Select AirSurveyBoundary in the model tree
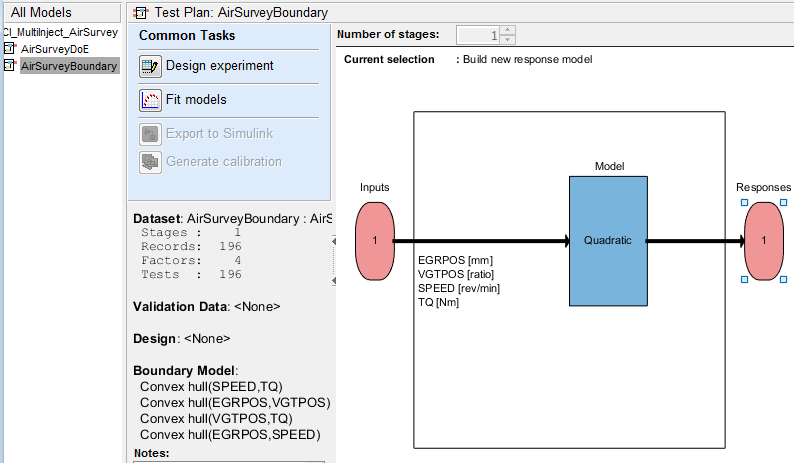 69,66
